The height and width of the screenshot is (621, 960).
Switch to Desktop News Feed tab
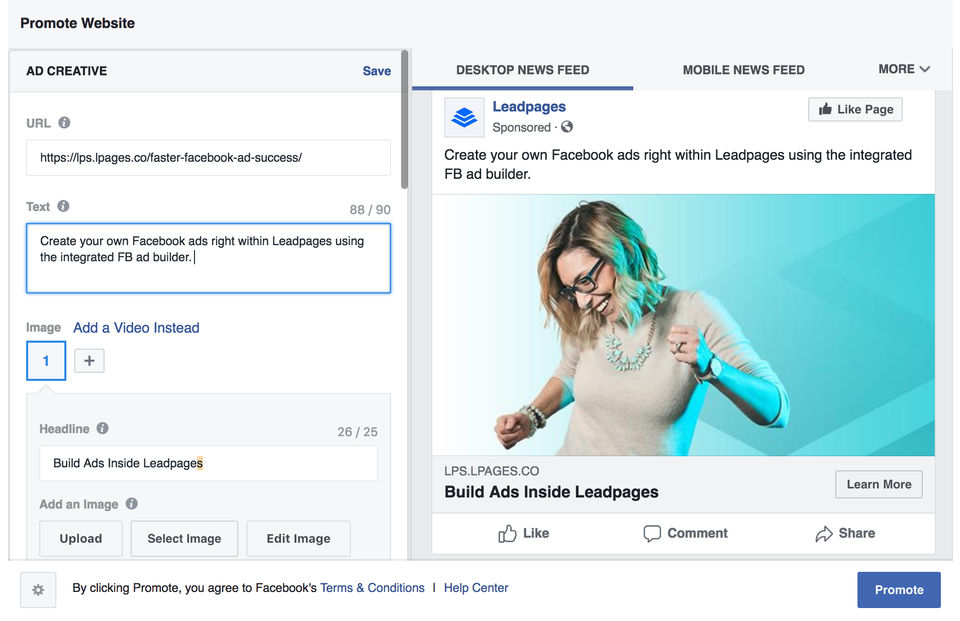pyautogui.click(x=522, y=70)
